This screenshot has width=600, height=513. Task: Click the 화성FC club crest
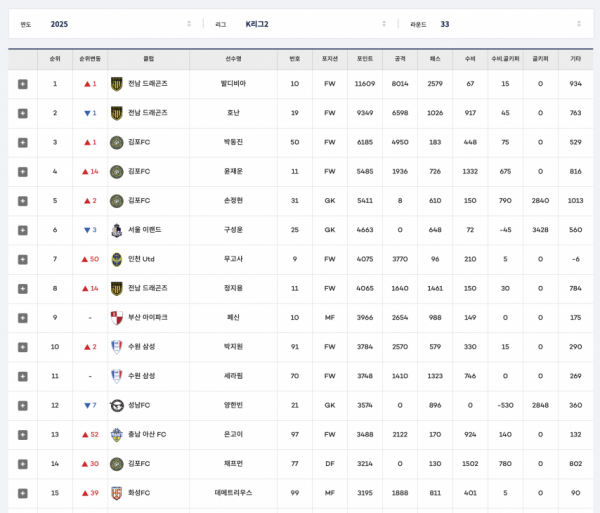[x=117, y=493]
